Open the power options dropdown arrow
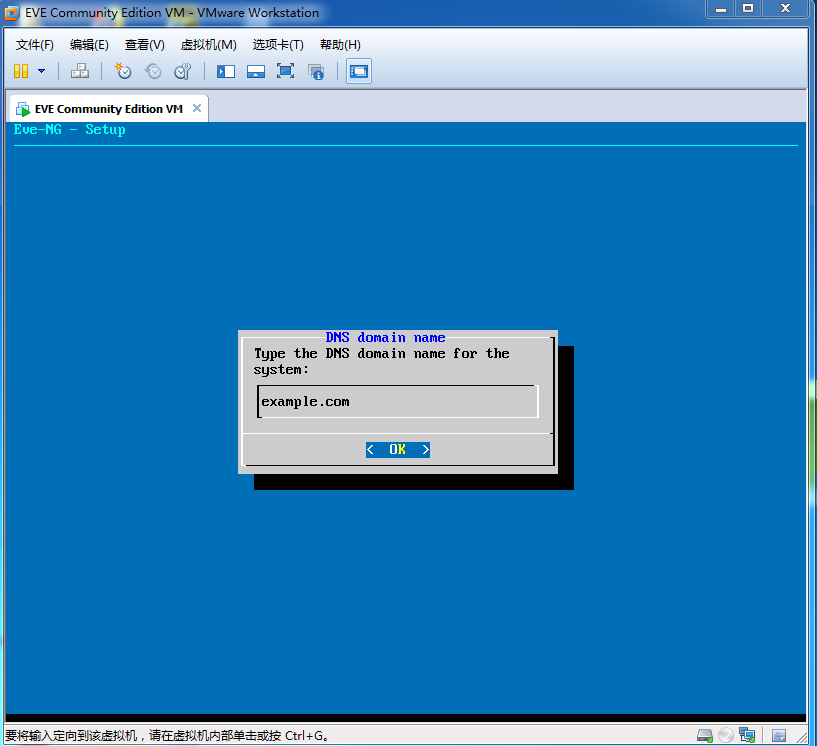Image resolution: width=817 pixels, height=746 pixels. [42, 71]
